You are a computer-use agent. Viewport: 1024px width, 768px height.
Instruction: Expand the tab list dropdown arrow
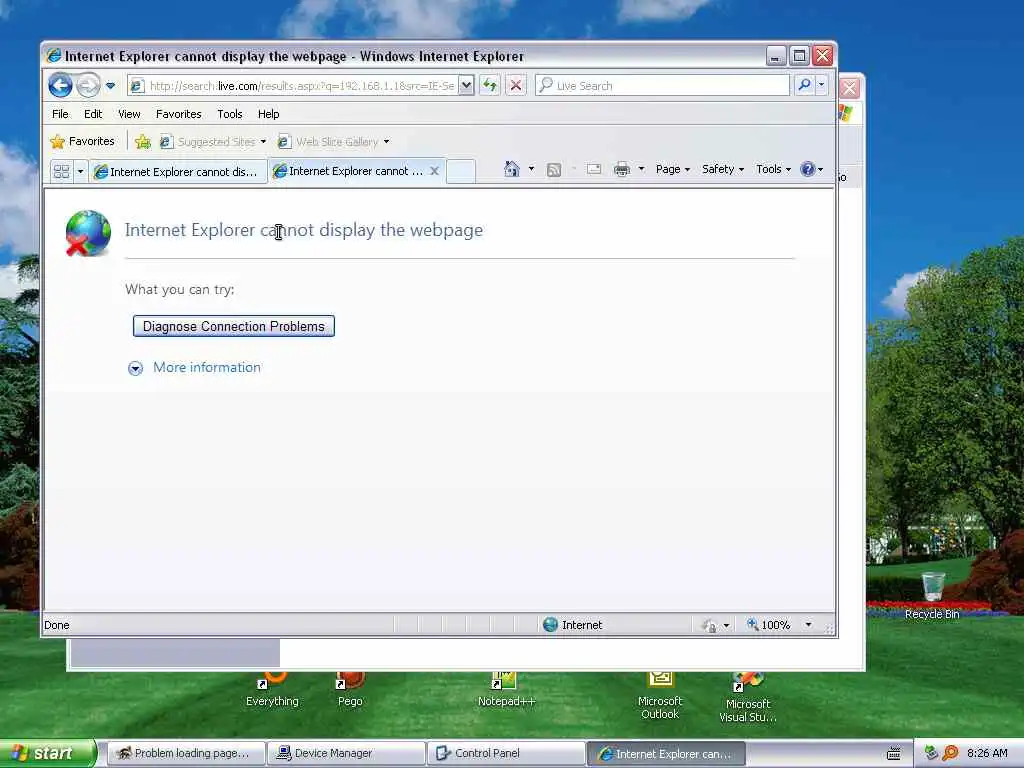tap(80, 172)
